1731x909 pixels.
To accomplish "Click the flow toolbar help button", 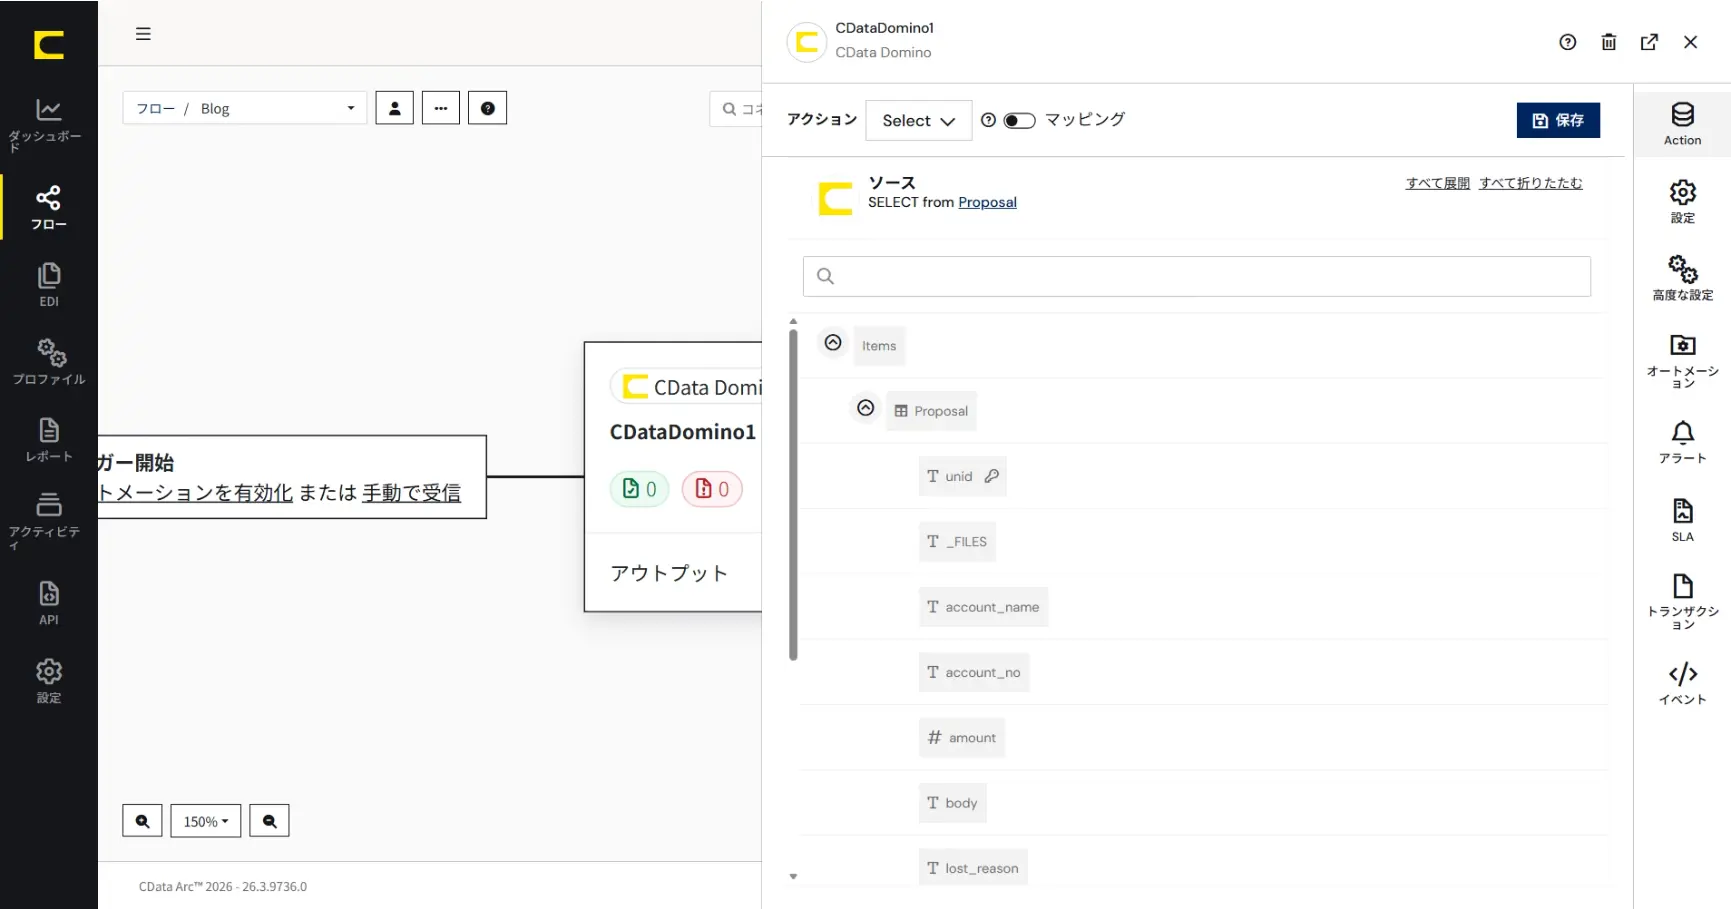I will pos(487,108).
